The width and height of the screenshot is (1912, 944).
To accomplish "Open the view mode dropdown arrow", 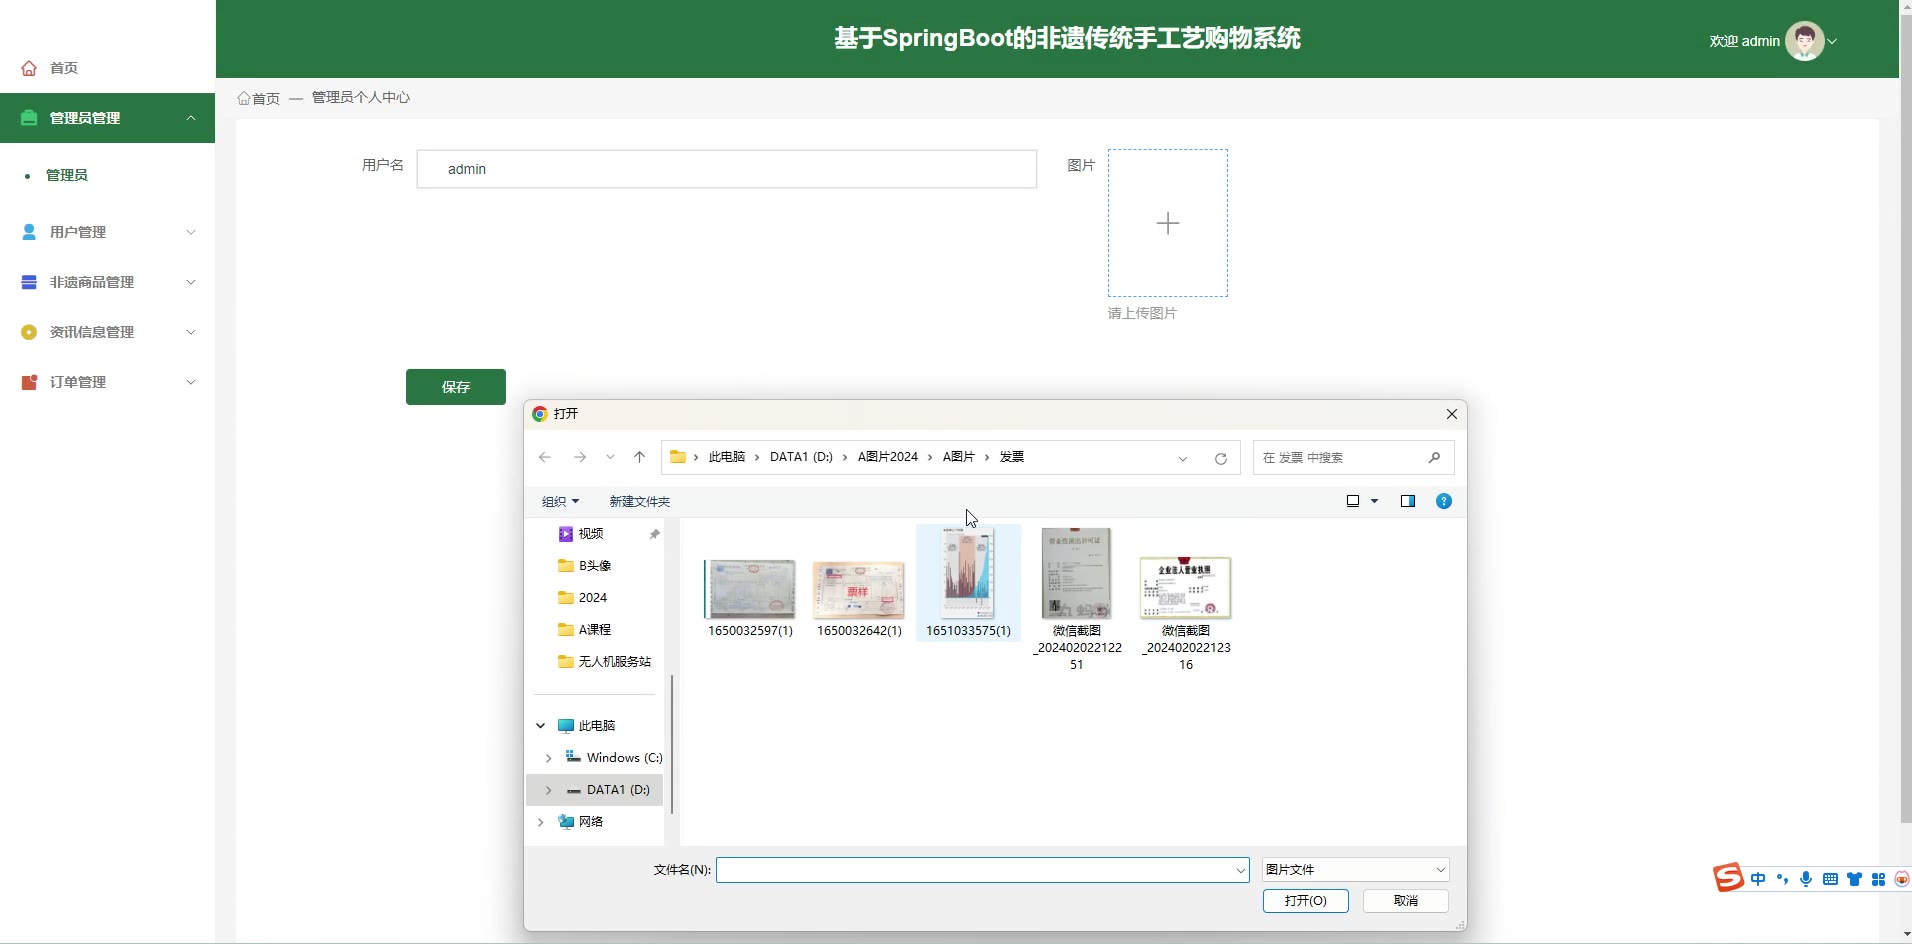I will click(x=1374, y=501).
